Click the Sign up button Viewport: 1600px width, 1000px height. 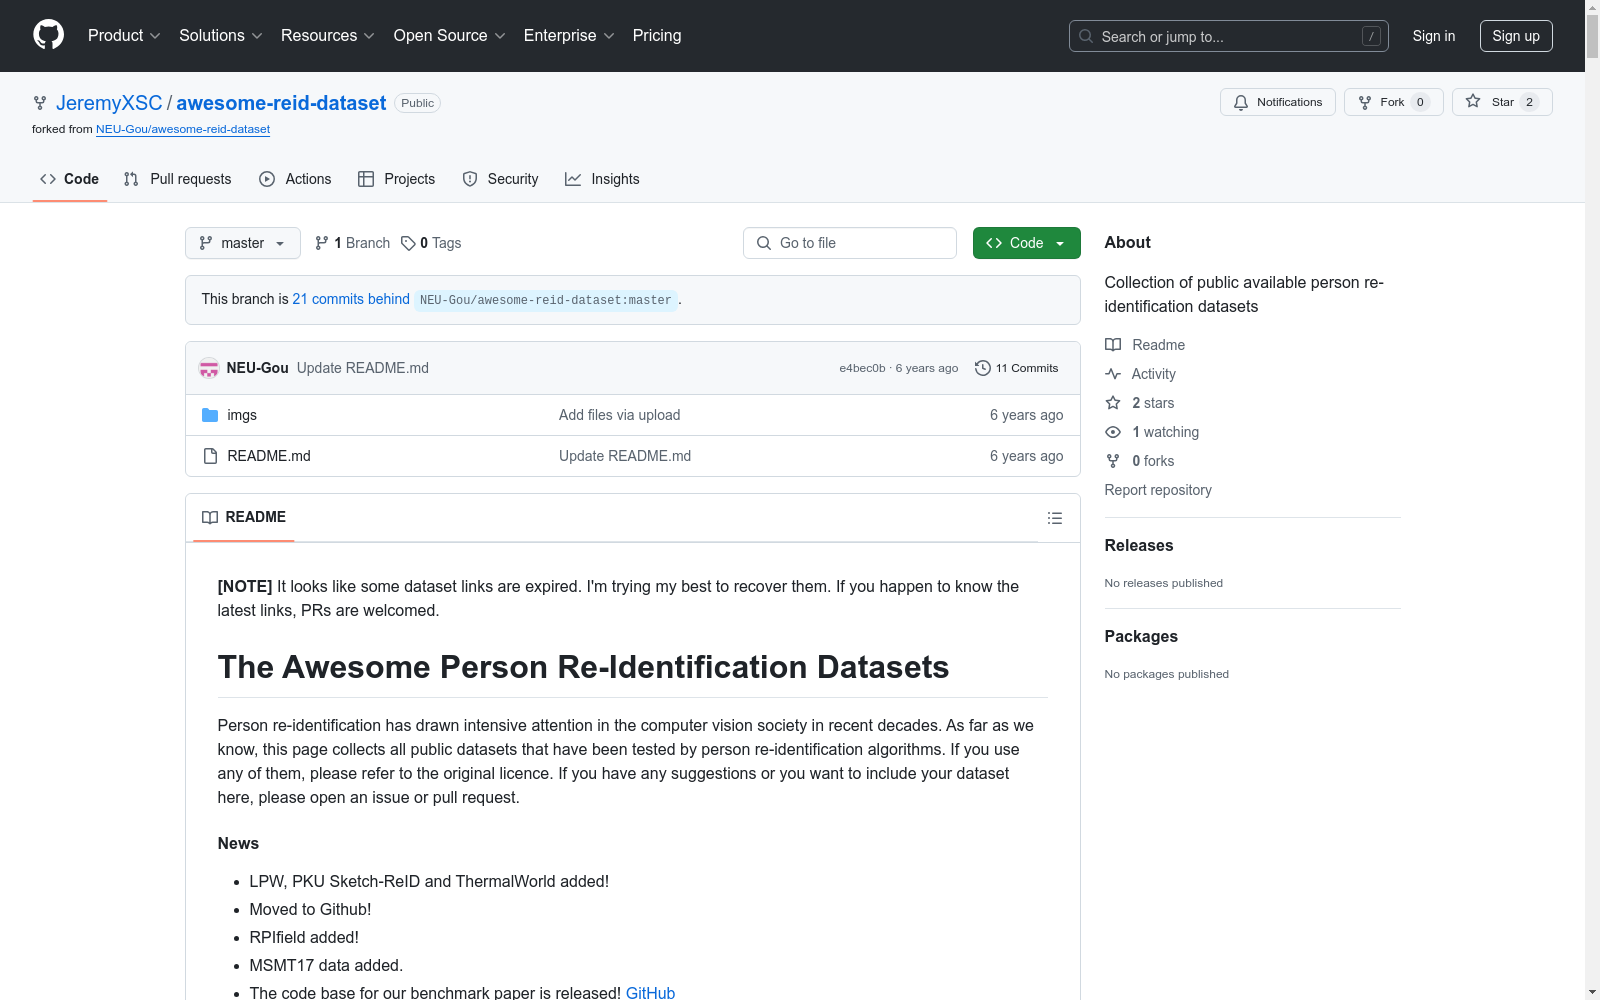pyautogui.click(x=1516, y=36)
